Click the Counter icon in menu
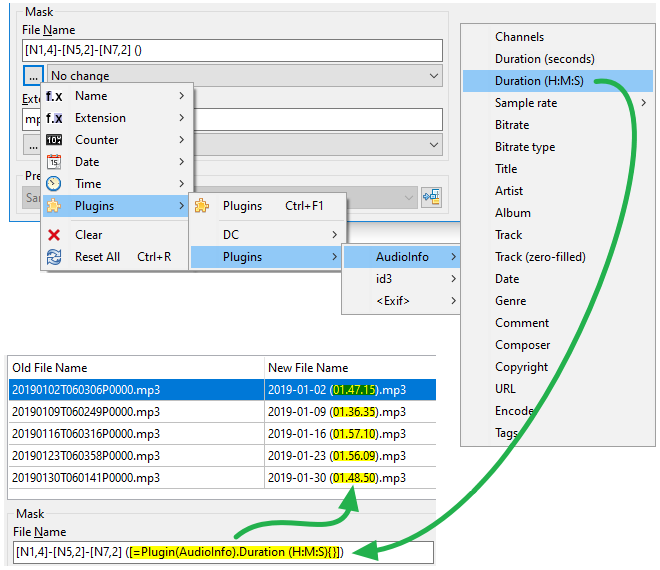Screen dimensions: 660x570 [54, 140]
